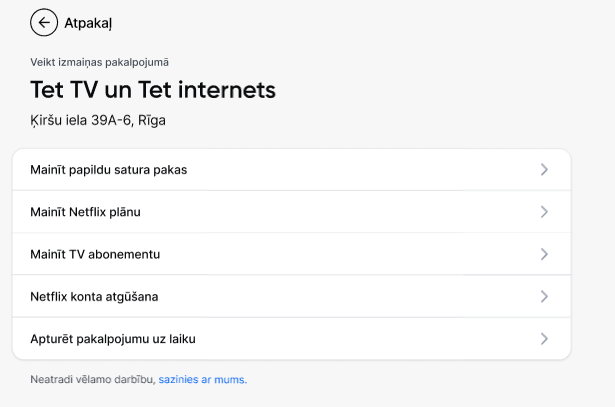615x407 pixels.
Task: Select Apturēt pakalpojumu uz laiku label
Action: pos(113,339)
